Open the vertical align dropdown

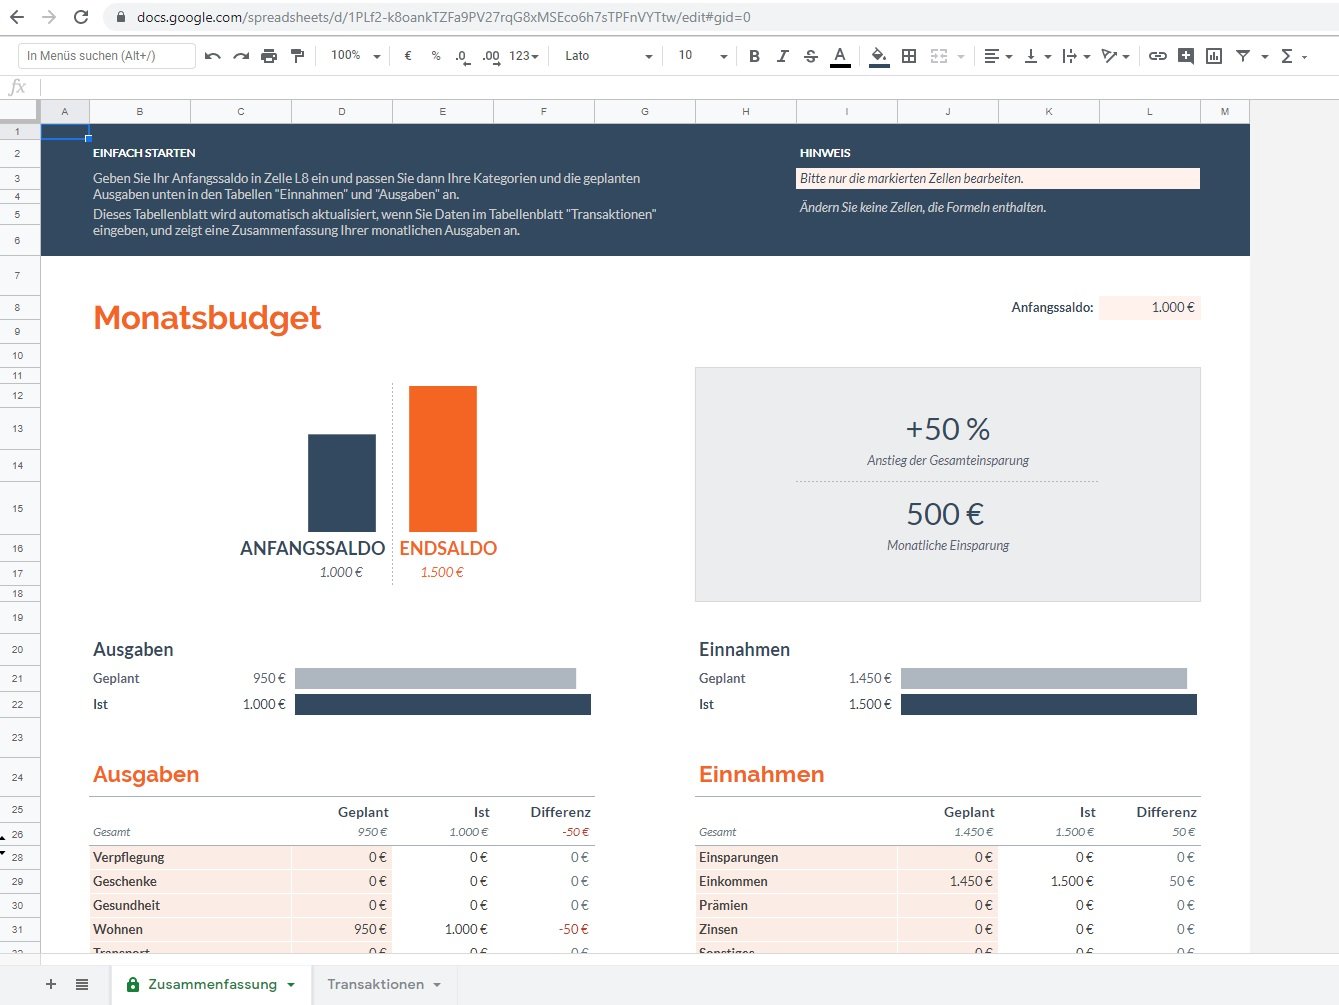click(x=1038, y=56)
